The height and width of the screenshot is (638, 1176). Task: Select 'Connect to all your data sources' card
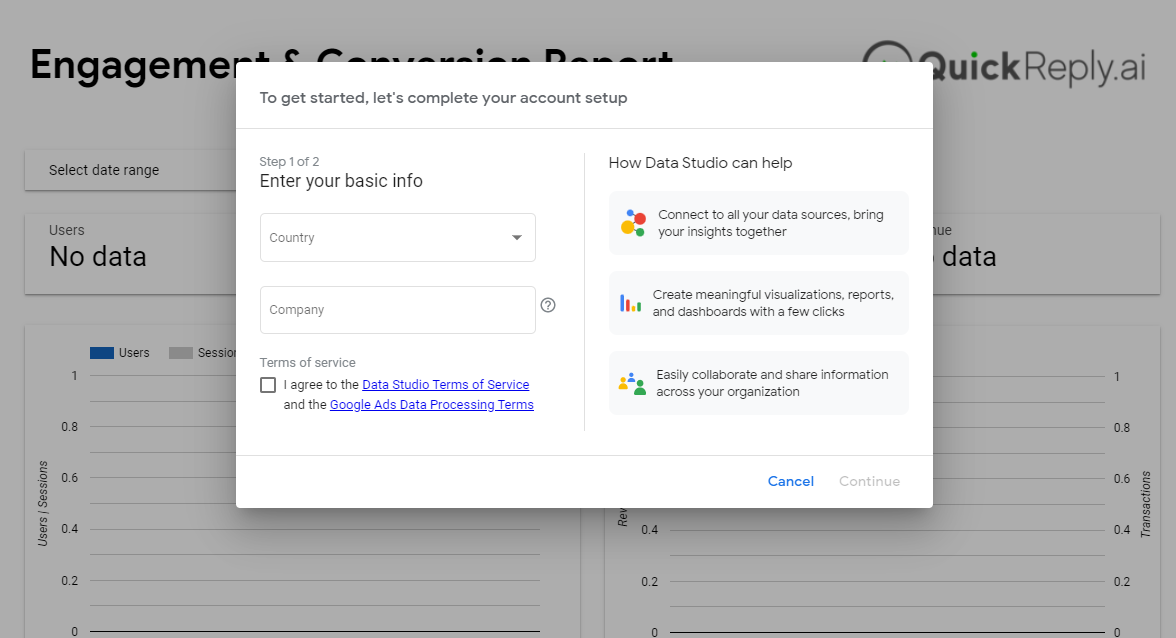point(758,223)
